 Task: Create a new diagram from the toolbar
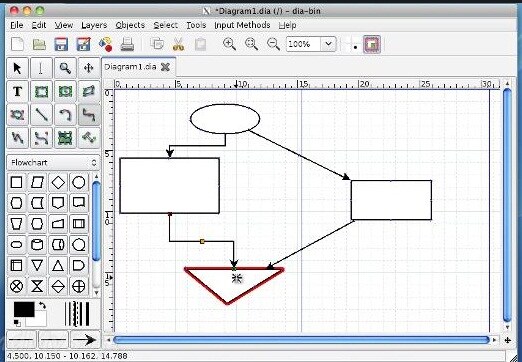click(17, 44)
